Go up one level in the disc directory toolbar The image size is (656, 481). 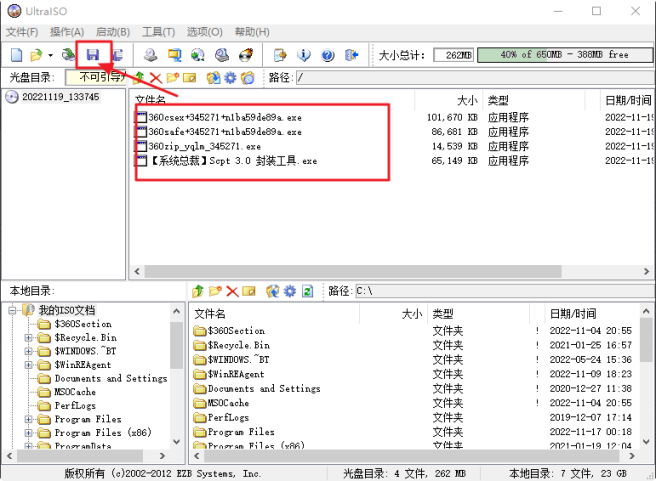coord(140,78)
